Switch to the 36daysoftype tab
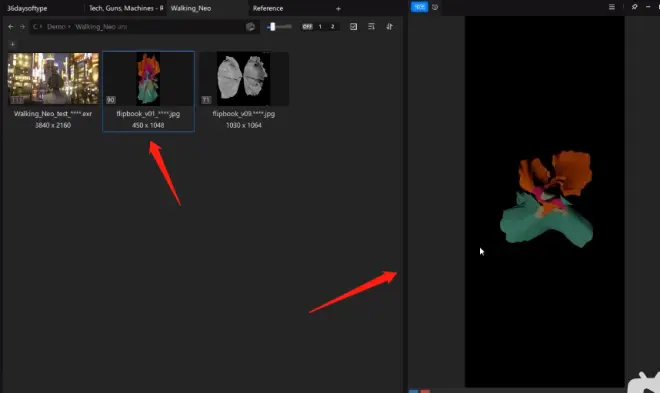Image resolution: width=660 pixels, height=393 pixels. (x=27, y=8)
